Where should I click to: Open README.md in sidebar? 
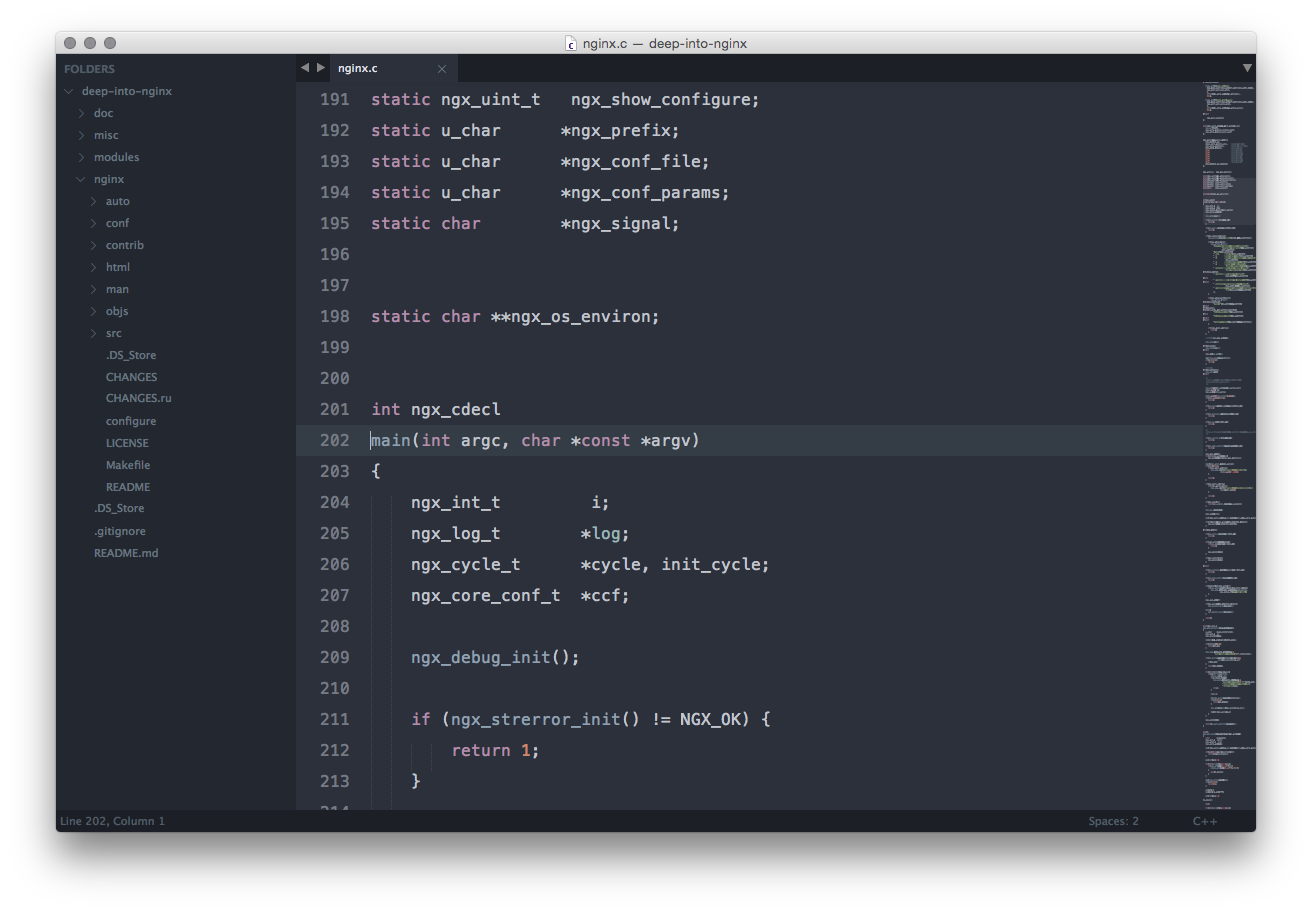[126, 553]
